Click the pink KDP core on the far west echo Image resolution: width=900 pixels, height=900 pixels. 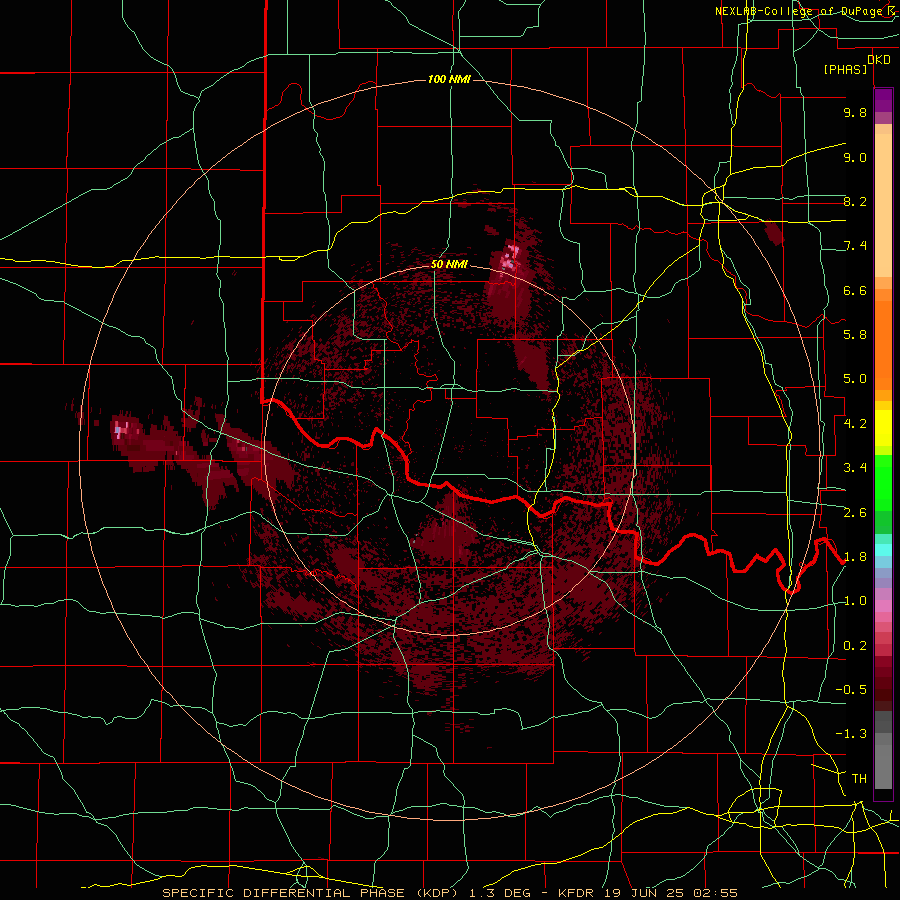tap(121, 429)
